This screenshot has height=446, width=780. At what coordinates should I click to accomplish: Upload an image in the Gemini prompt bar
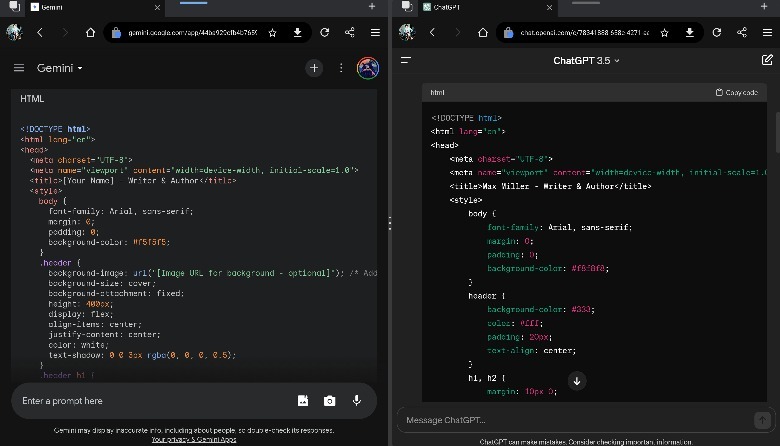tap(303, 401)
